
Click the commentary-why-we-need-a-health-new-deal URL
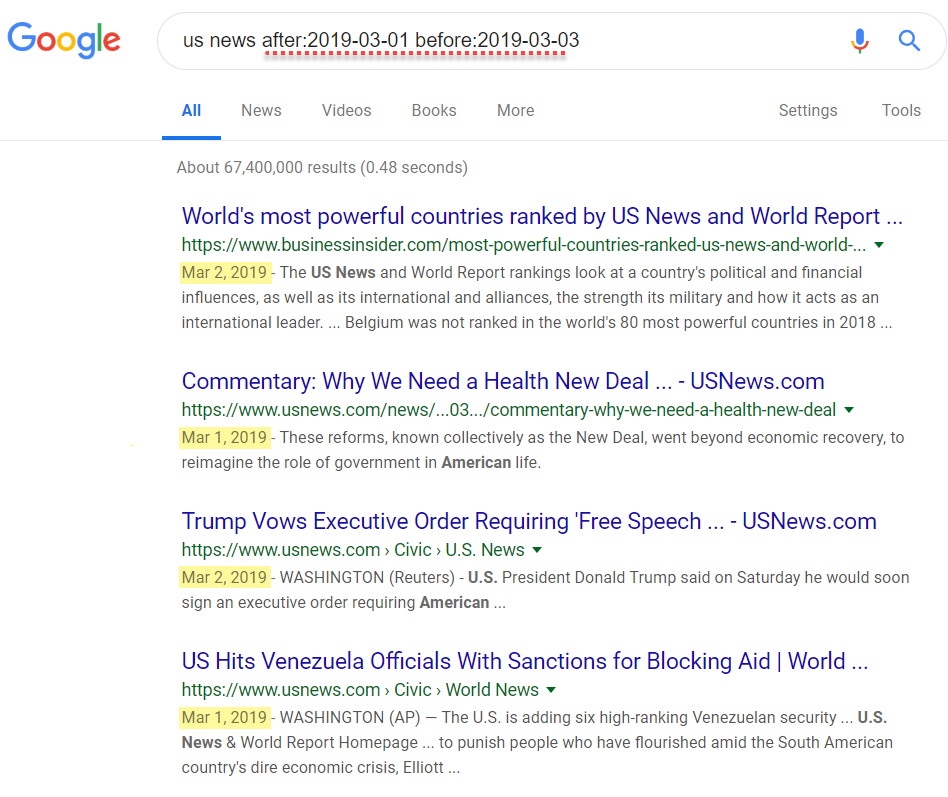pos(508,410)
